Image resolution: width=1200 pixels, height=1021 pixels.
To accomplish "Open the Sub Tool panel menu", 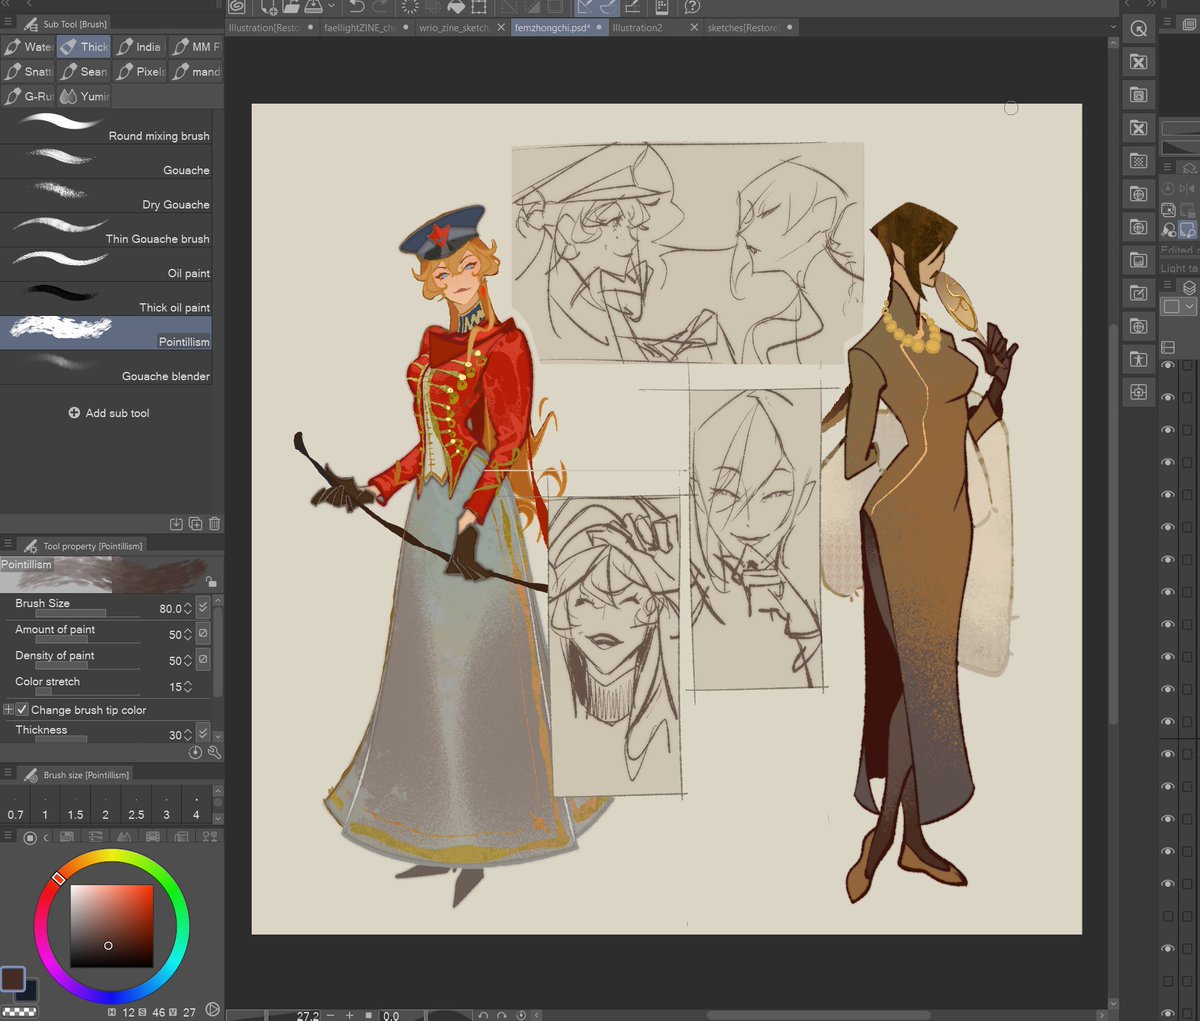I will pos(8,22).
